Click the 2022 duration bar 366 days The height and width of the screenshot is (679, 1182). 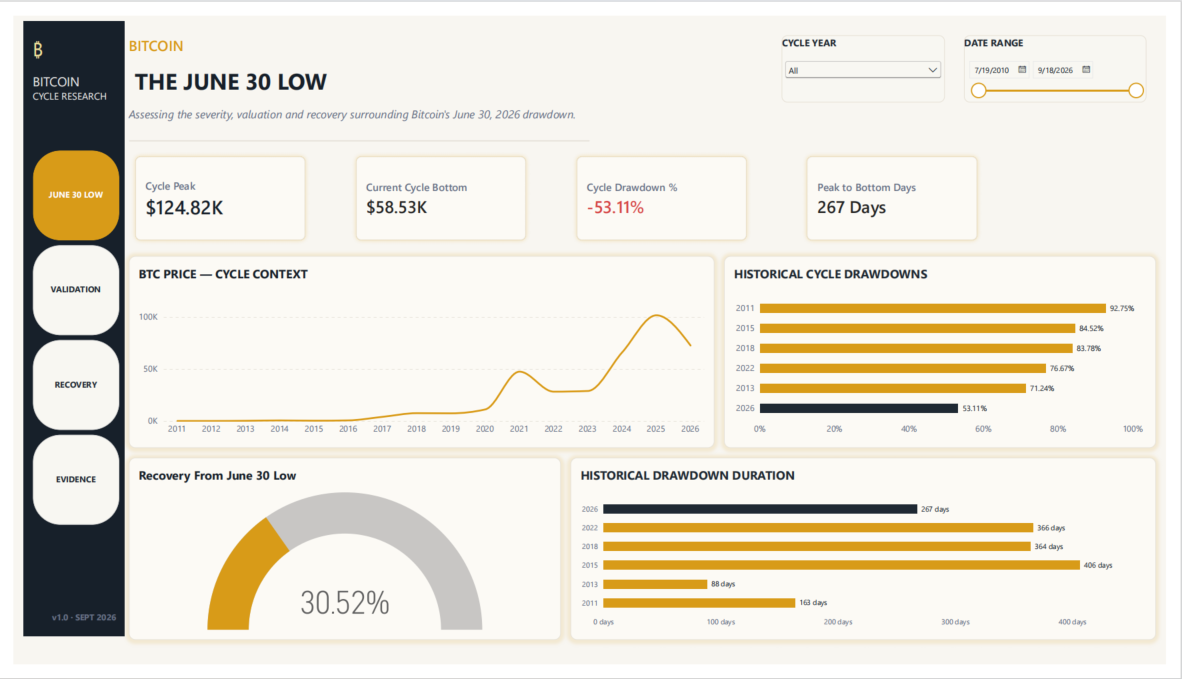click(818, 528)
